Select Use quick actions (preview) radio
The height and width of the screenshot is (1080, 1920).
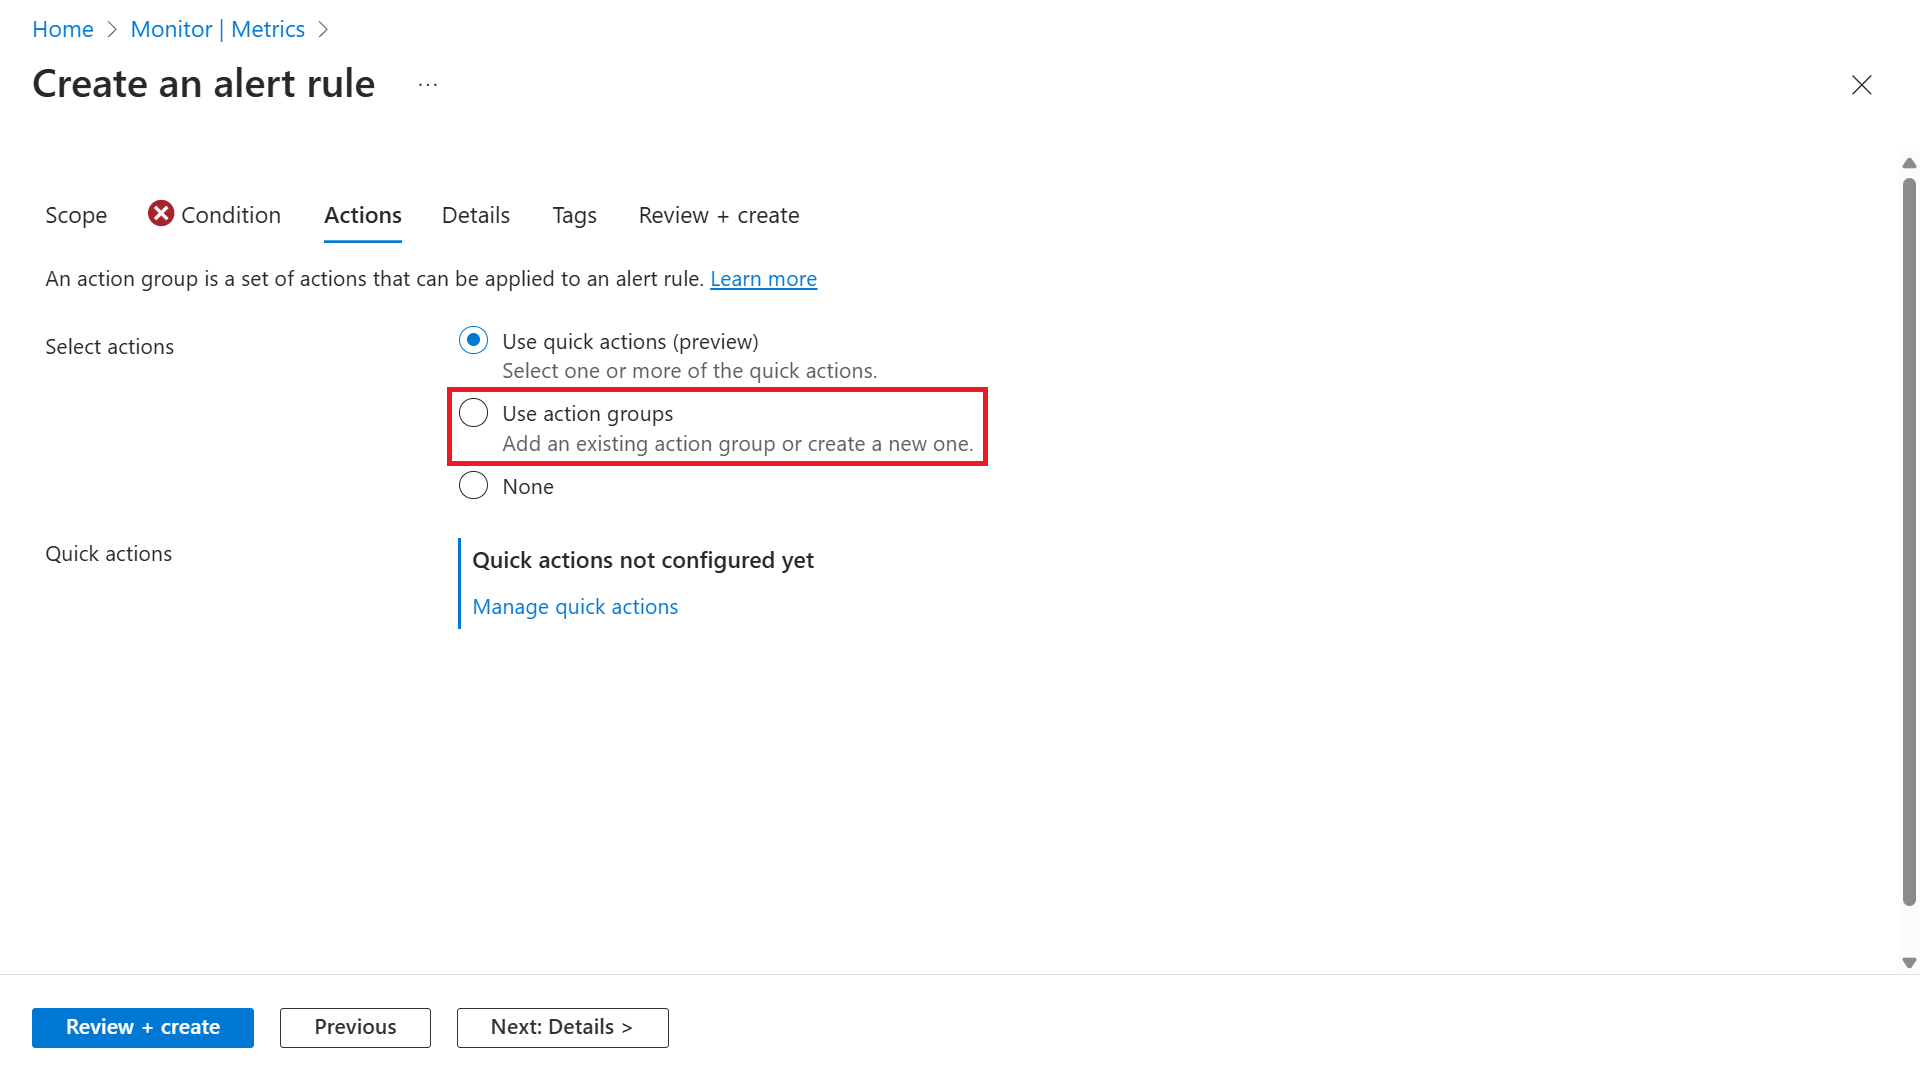click(x=473, y=340)
